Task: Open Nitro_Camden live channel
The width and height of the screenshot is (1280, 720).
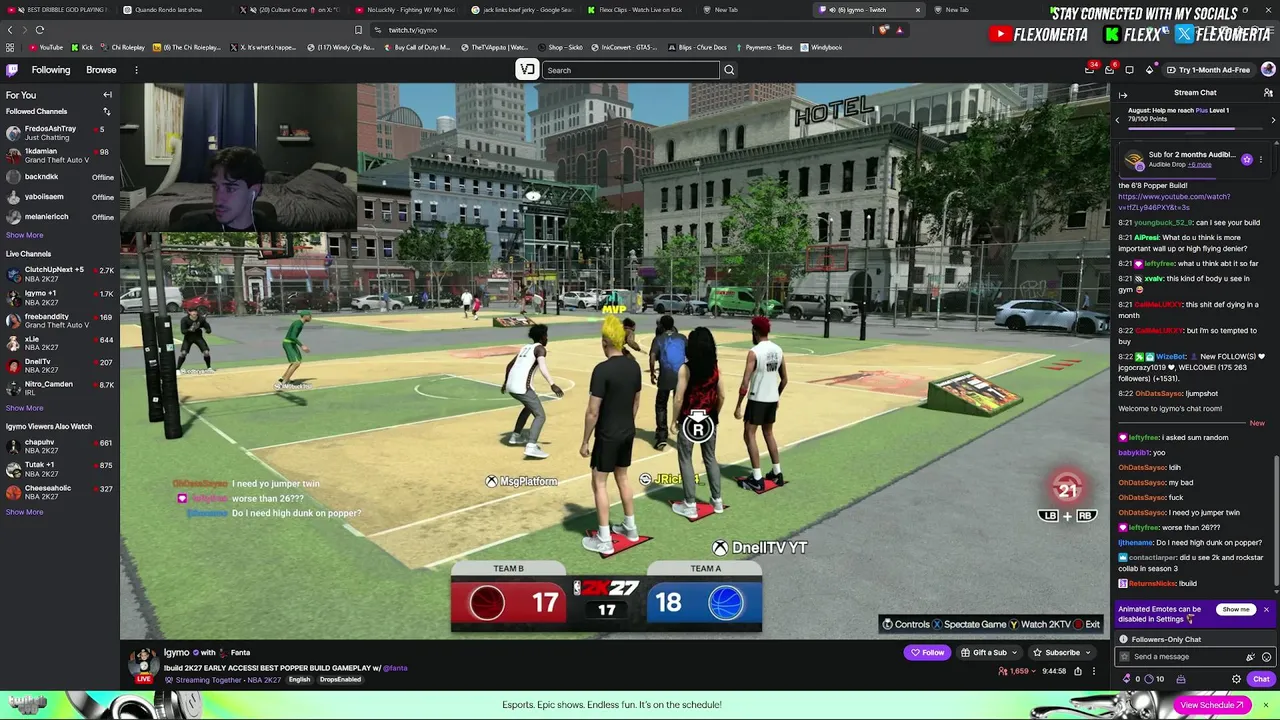Action: click(x=60, y=388)
